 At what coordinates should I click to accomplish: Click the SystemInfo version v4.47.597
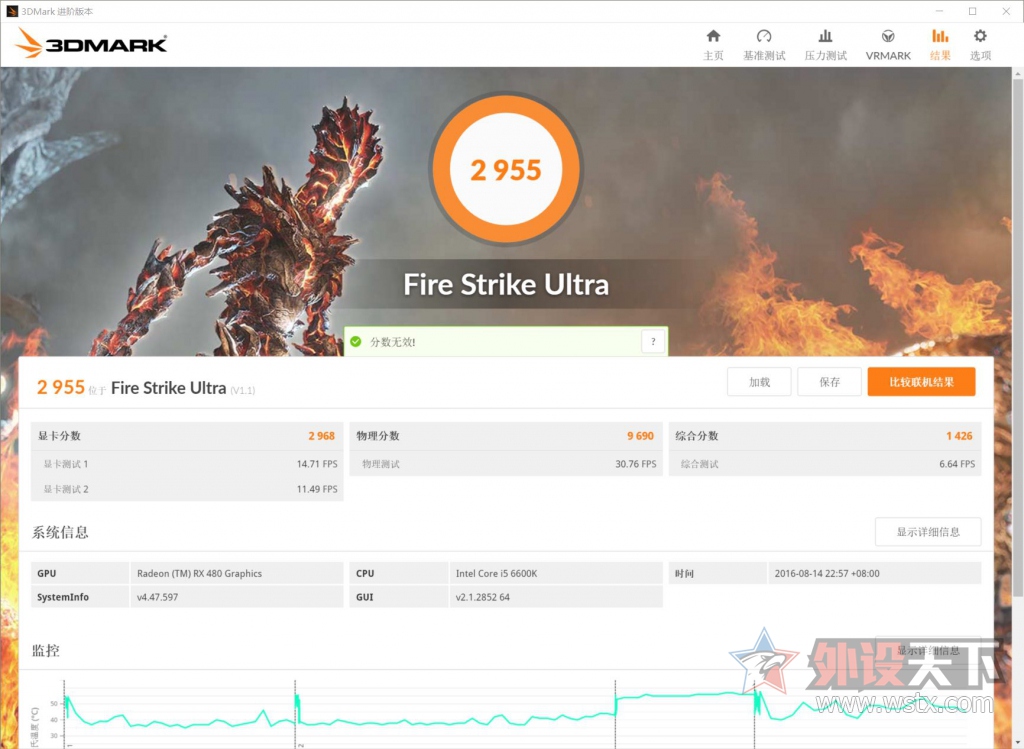click(157, 597)
